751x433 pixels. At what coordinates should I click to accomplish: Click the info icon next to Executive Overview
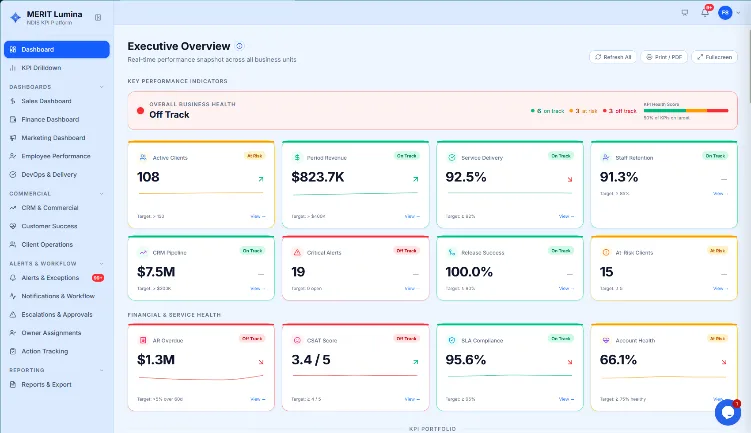pyautogui.click(x=239, y=46)
